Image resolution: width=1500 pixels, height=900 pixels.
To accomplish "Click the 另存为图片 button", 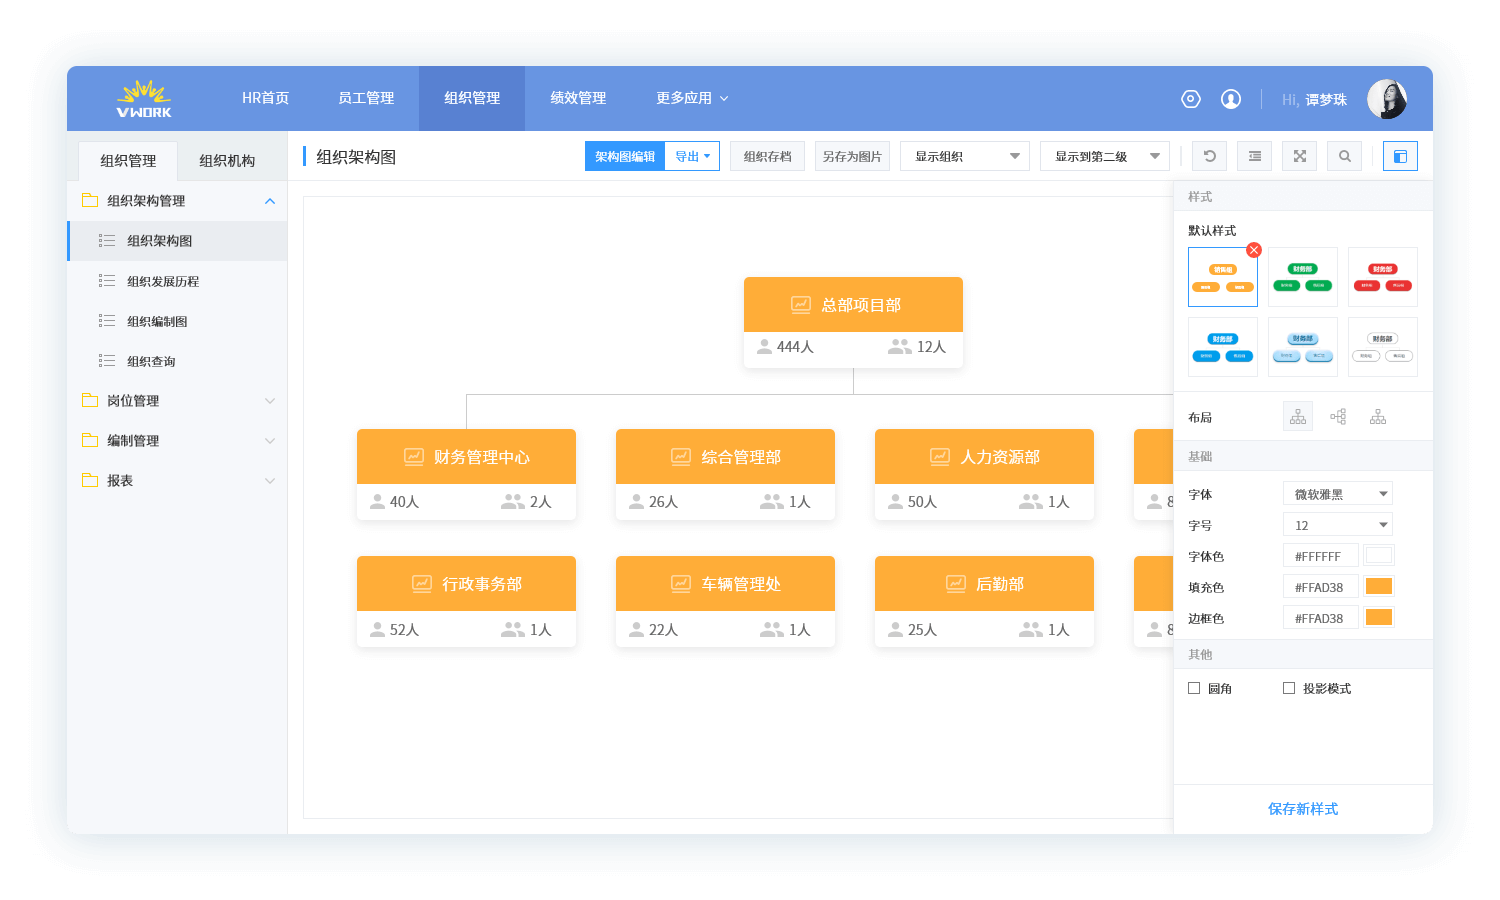I will pyautogui.click(x=852, y=156).
